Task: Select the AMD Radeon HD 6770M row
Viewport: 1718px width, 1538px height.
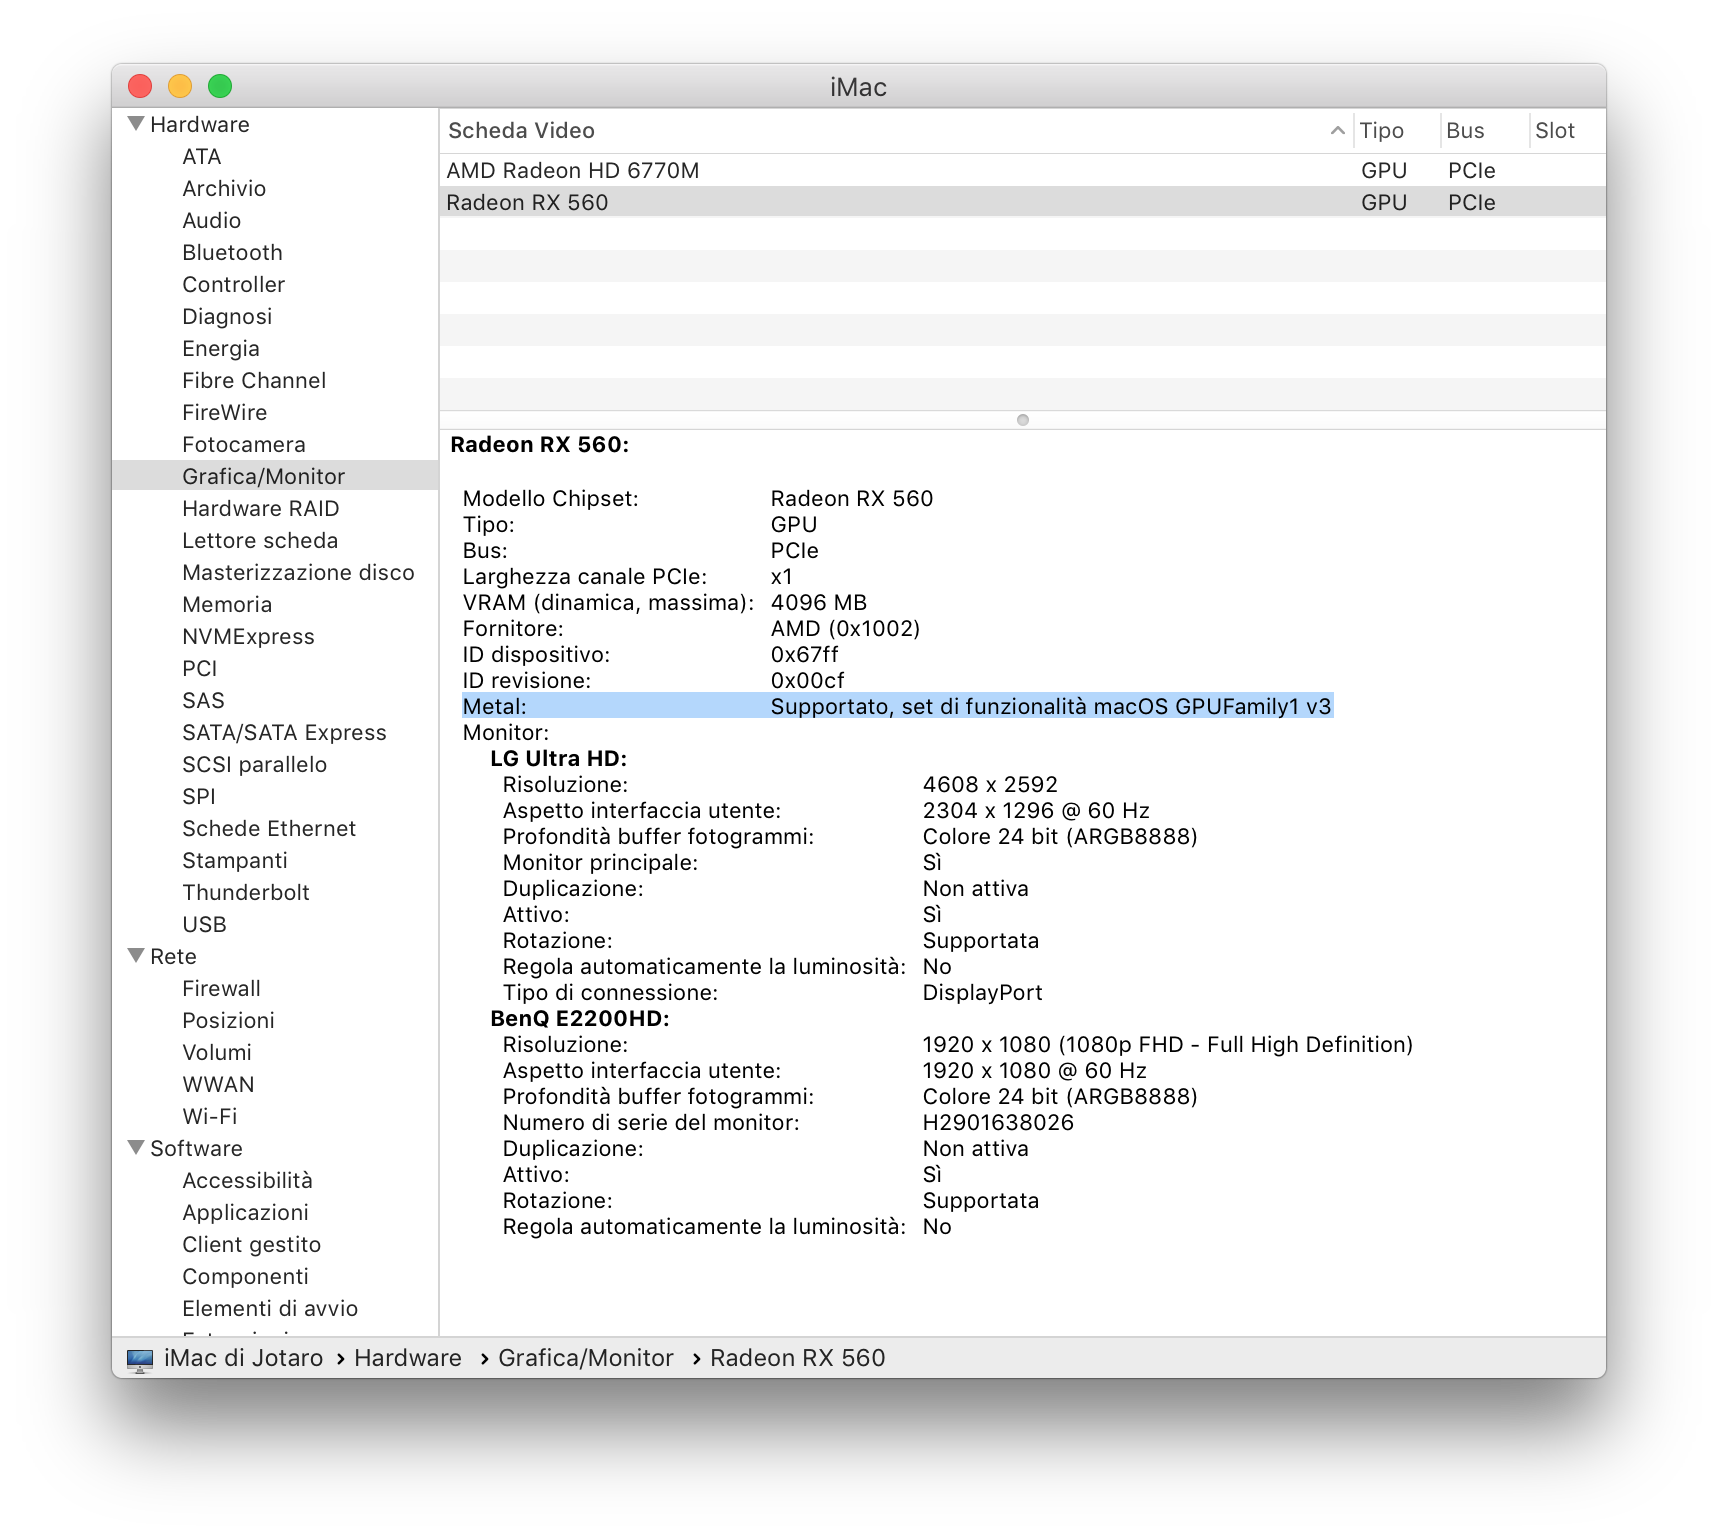Action: pyautogui.click(x=1022, y=170)
